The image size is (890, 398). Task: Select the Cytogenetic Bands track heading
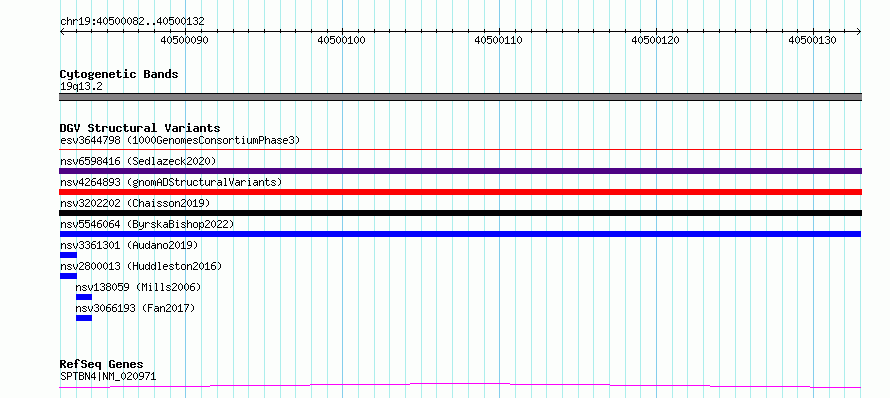tap(119, 74)
